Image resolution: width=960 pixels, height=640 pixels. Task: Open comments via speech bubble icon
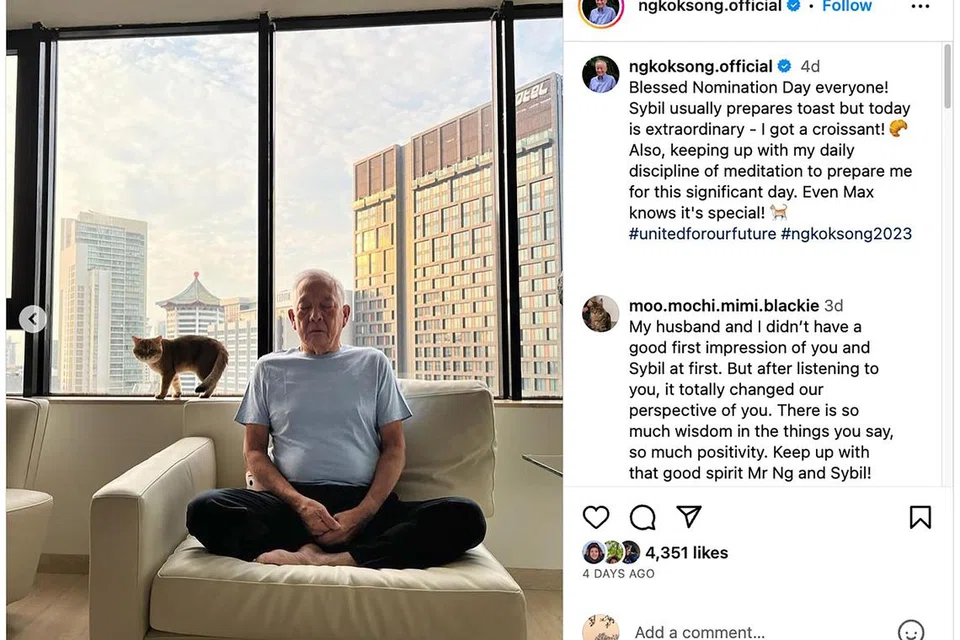[642, 518]
